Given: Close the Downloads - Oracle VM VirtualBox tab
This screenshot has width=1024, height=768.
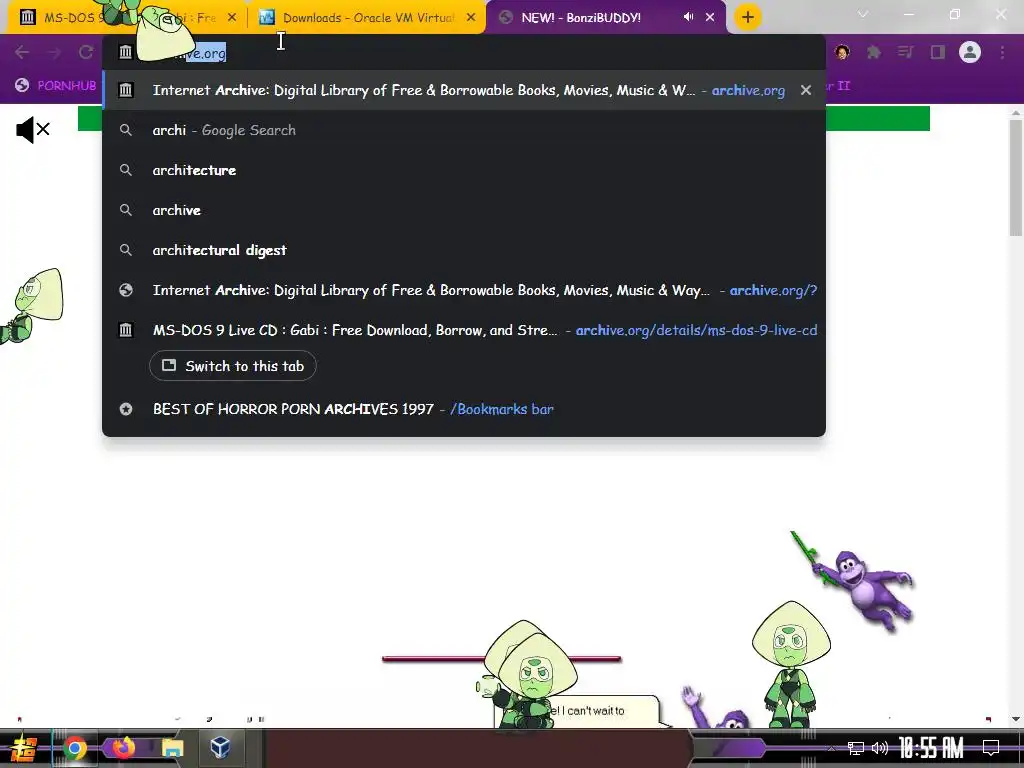Looking at the screenshot, I should [x=471, y=18].
